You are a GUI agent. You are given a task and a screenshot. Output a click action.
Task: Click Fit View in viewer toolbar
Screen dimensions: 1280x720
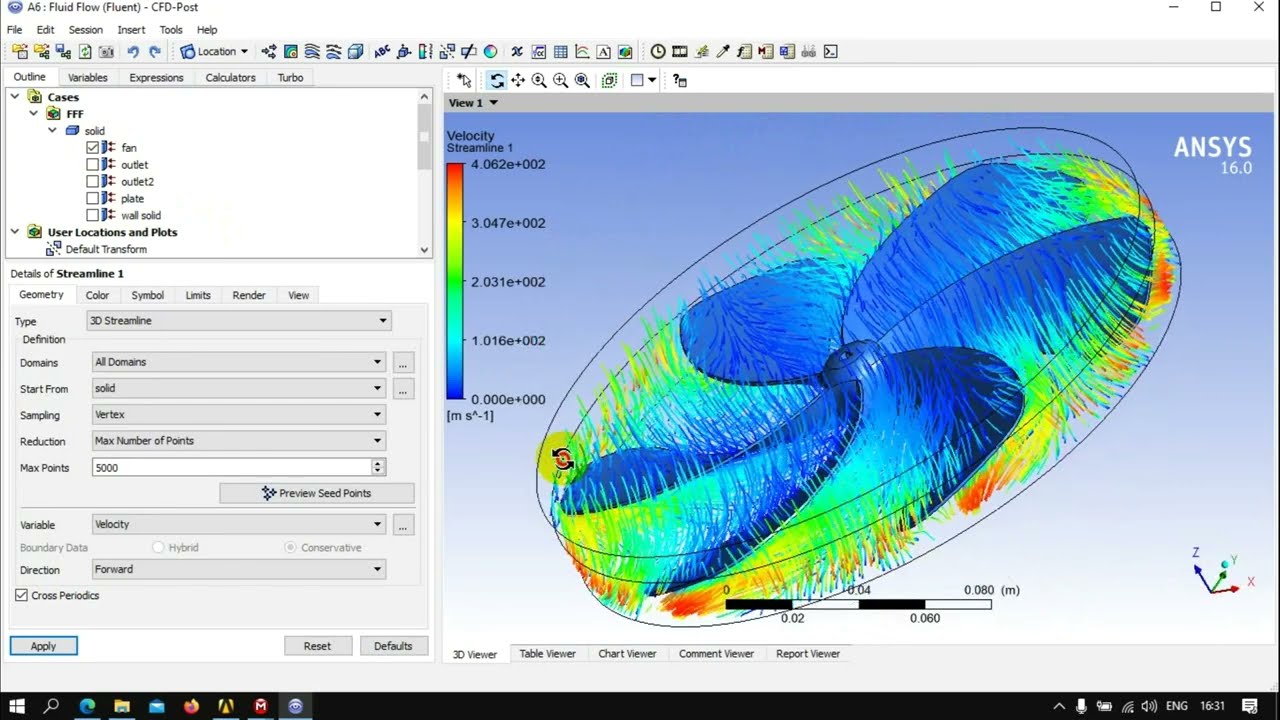pos(582,80)
